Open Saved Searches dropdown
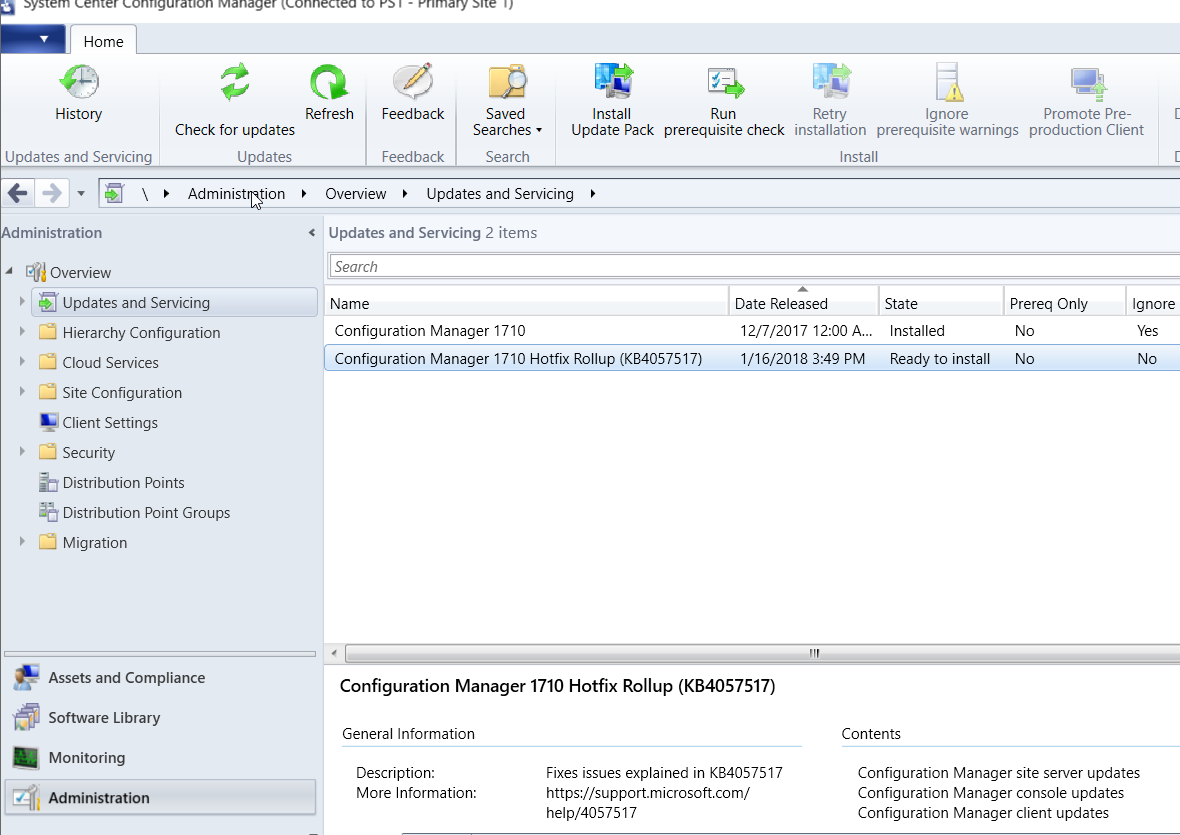Viewport: 1180px width, 835px height. coord(506,100)
